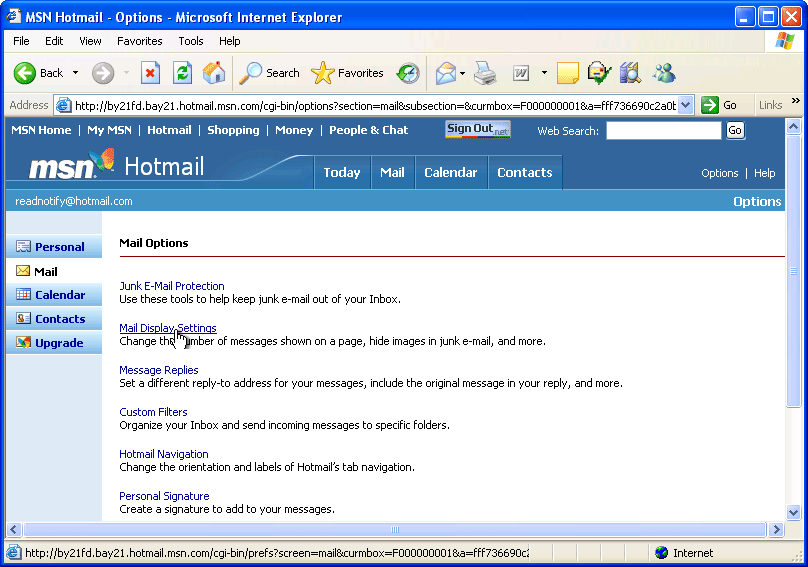
Task: Click the Sign Out button
Action: 477,129
